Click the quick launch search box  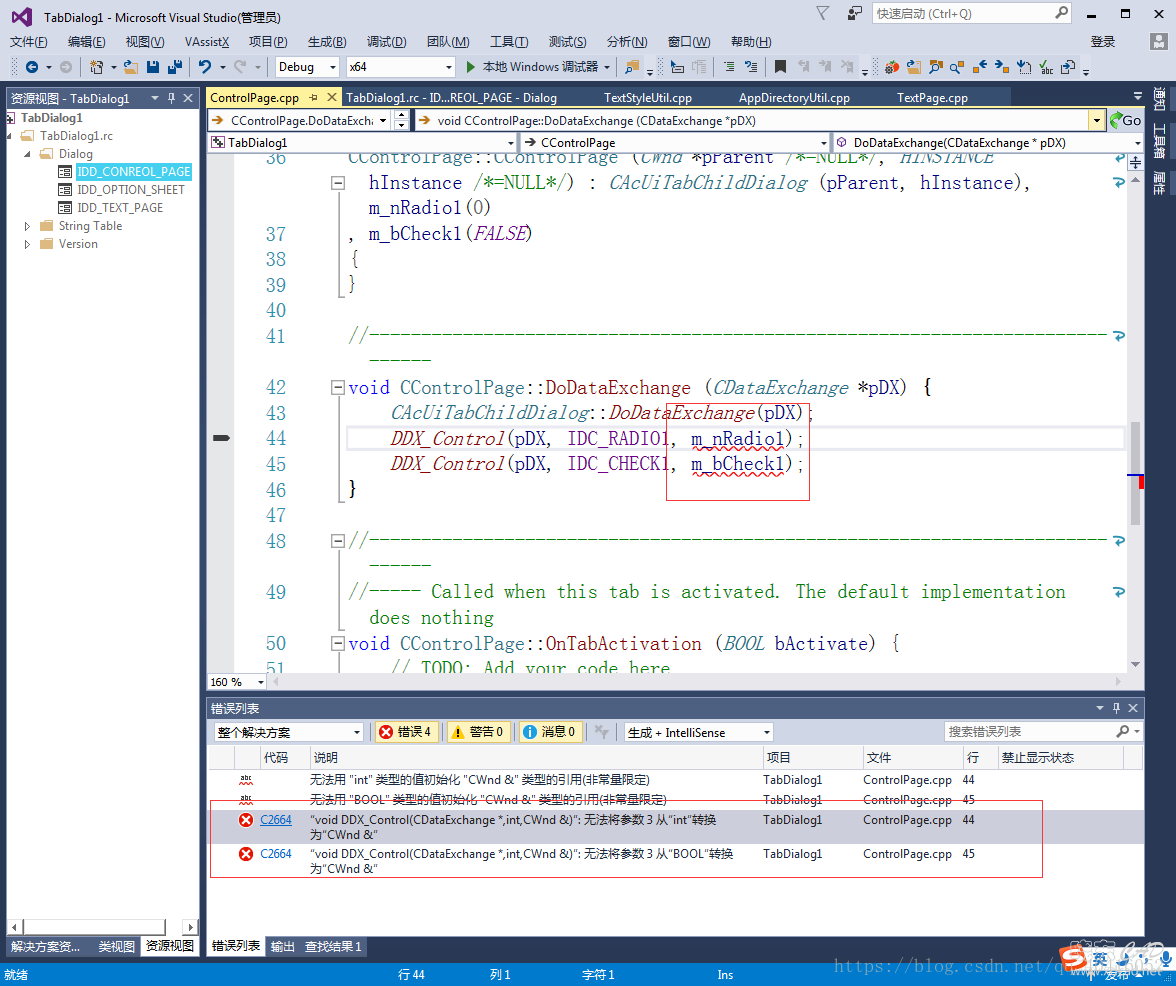tap(971, 13)
